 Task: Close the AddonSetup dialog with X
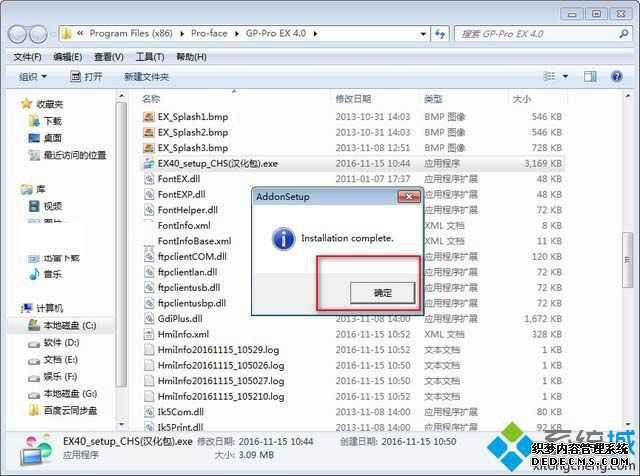click(x=409, y=197)
